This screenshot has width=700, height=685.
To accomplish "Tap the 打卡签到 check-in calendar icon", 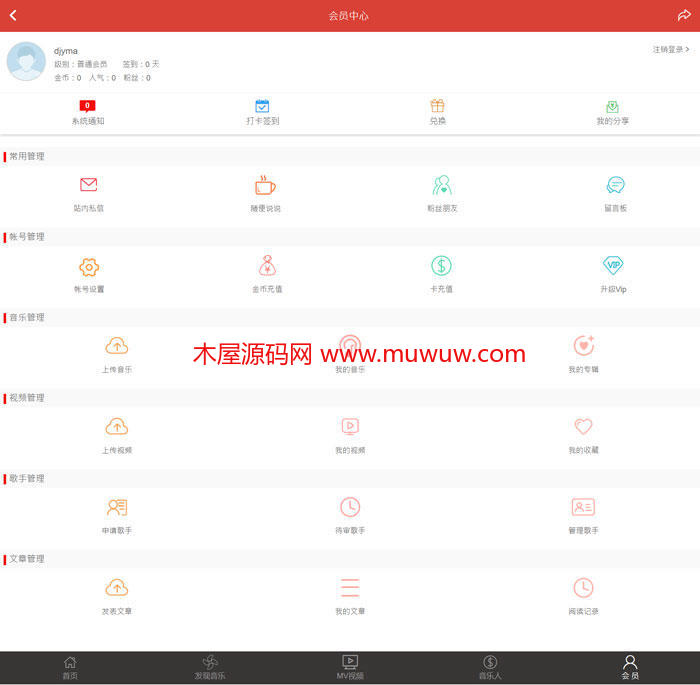I will (262, 106).
